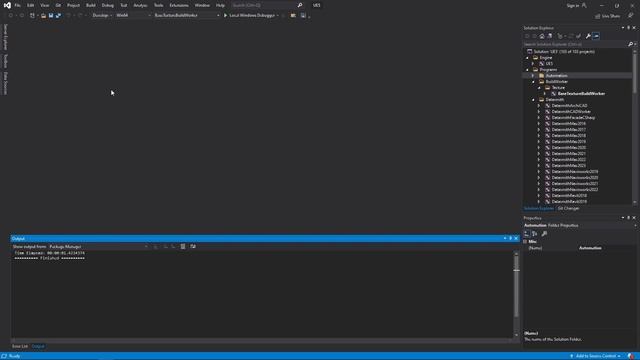Click the Open File folder icon in the toolbar
The width and height of the screenshot is (640, 360).
coord(43,16)
